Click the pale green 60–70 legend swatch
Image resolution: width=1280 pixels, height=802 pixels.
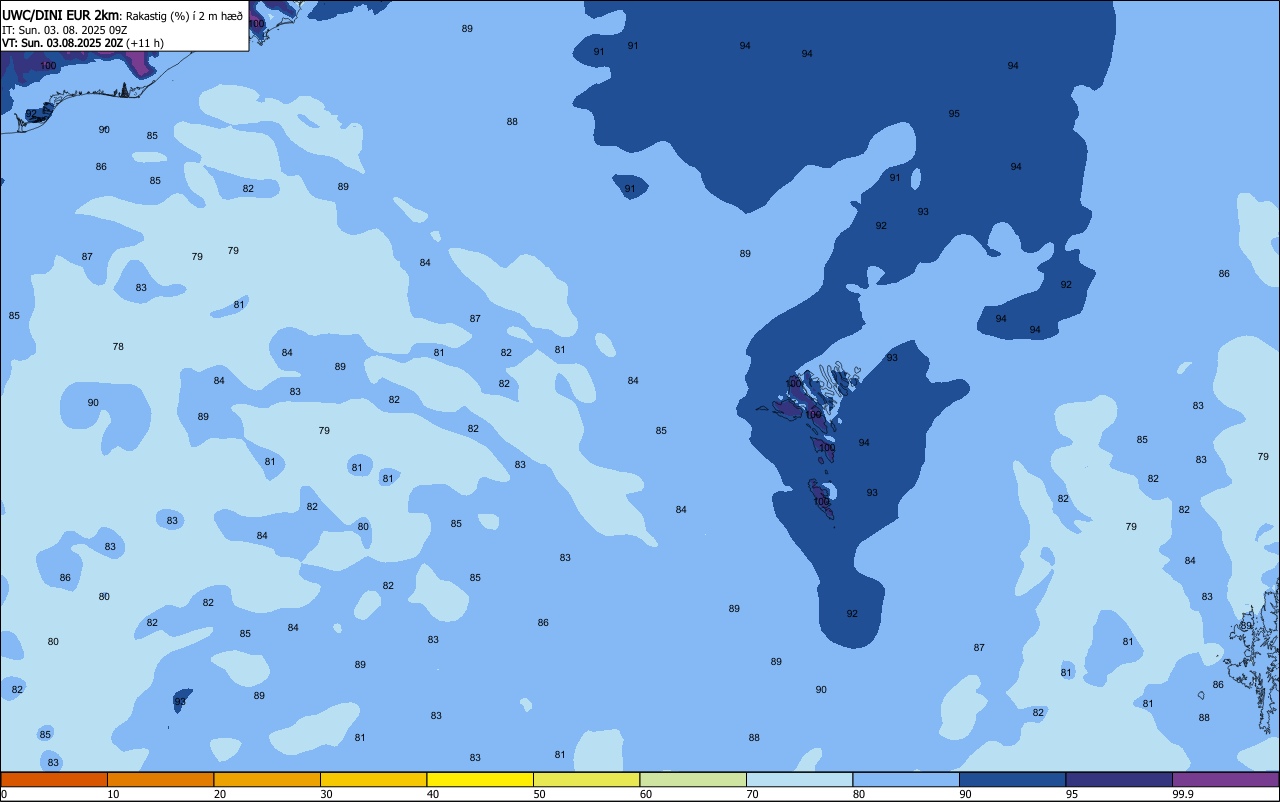[693, 779]
